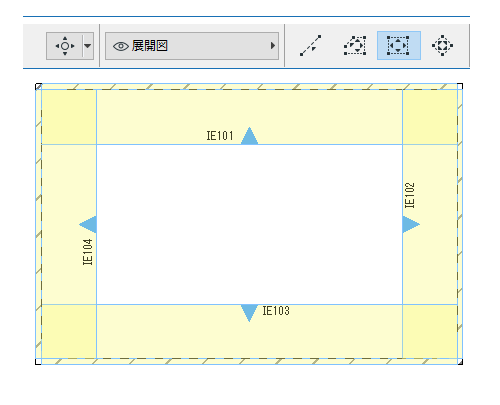The width and height of the screenshot is (500, 405).
Task: Expand the flyout arrow right of 展開図
Action: [x=273, y=46]
